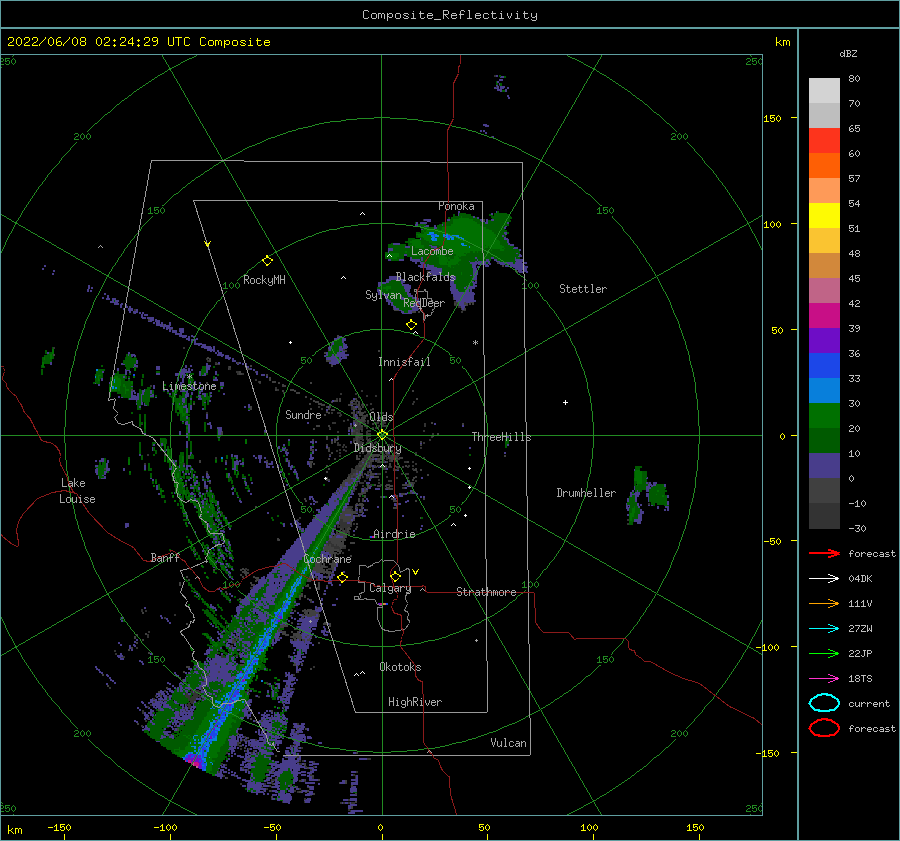900x841 pixels.
Task: Click the Blackfalds town label
Action: click(x=425, y=277)
